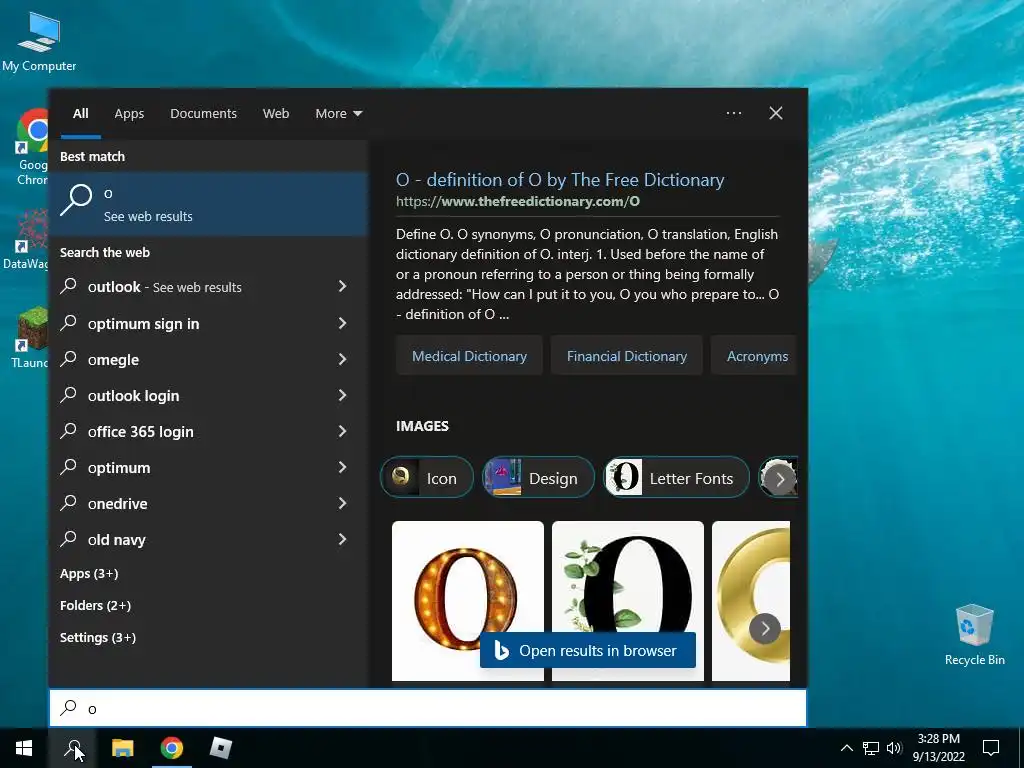Select the DataWagon desktop shortcut
Image resolution: width=1024 pixels, height=768 pixels.
[26, 239]
